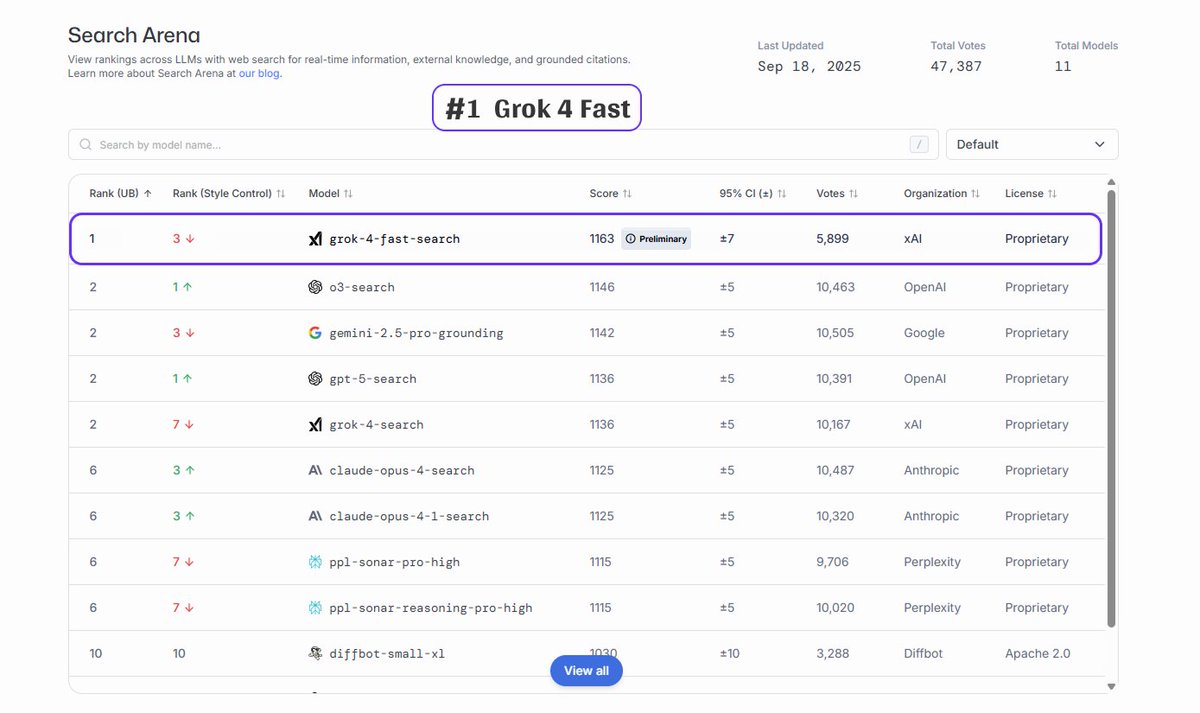Viewport: 1200px width, 713px height.
Task: Click the style control rank of o3-search
Action: pos(183,287)
